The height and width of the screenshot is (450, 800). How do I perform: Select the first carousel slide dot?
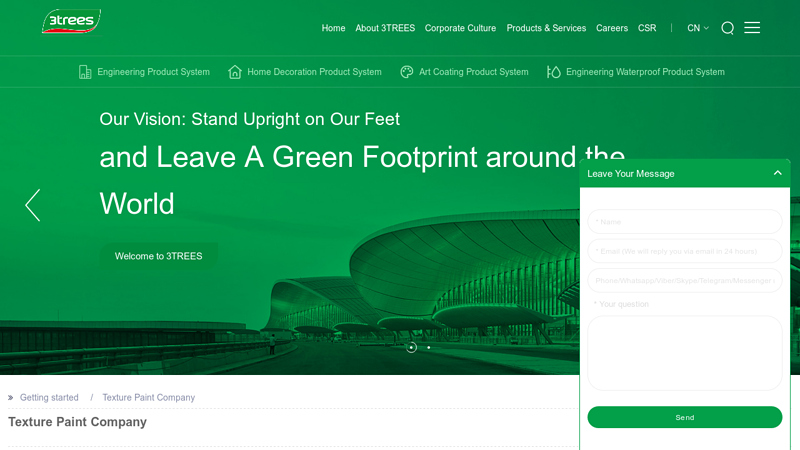coord(411,347)
